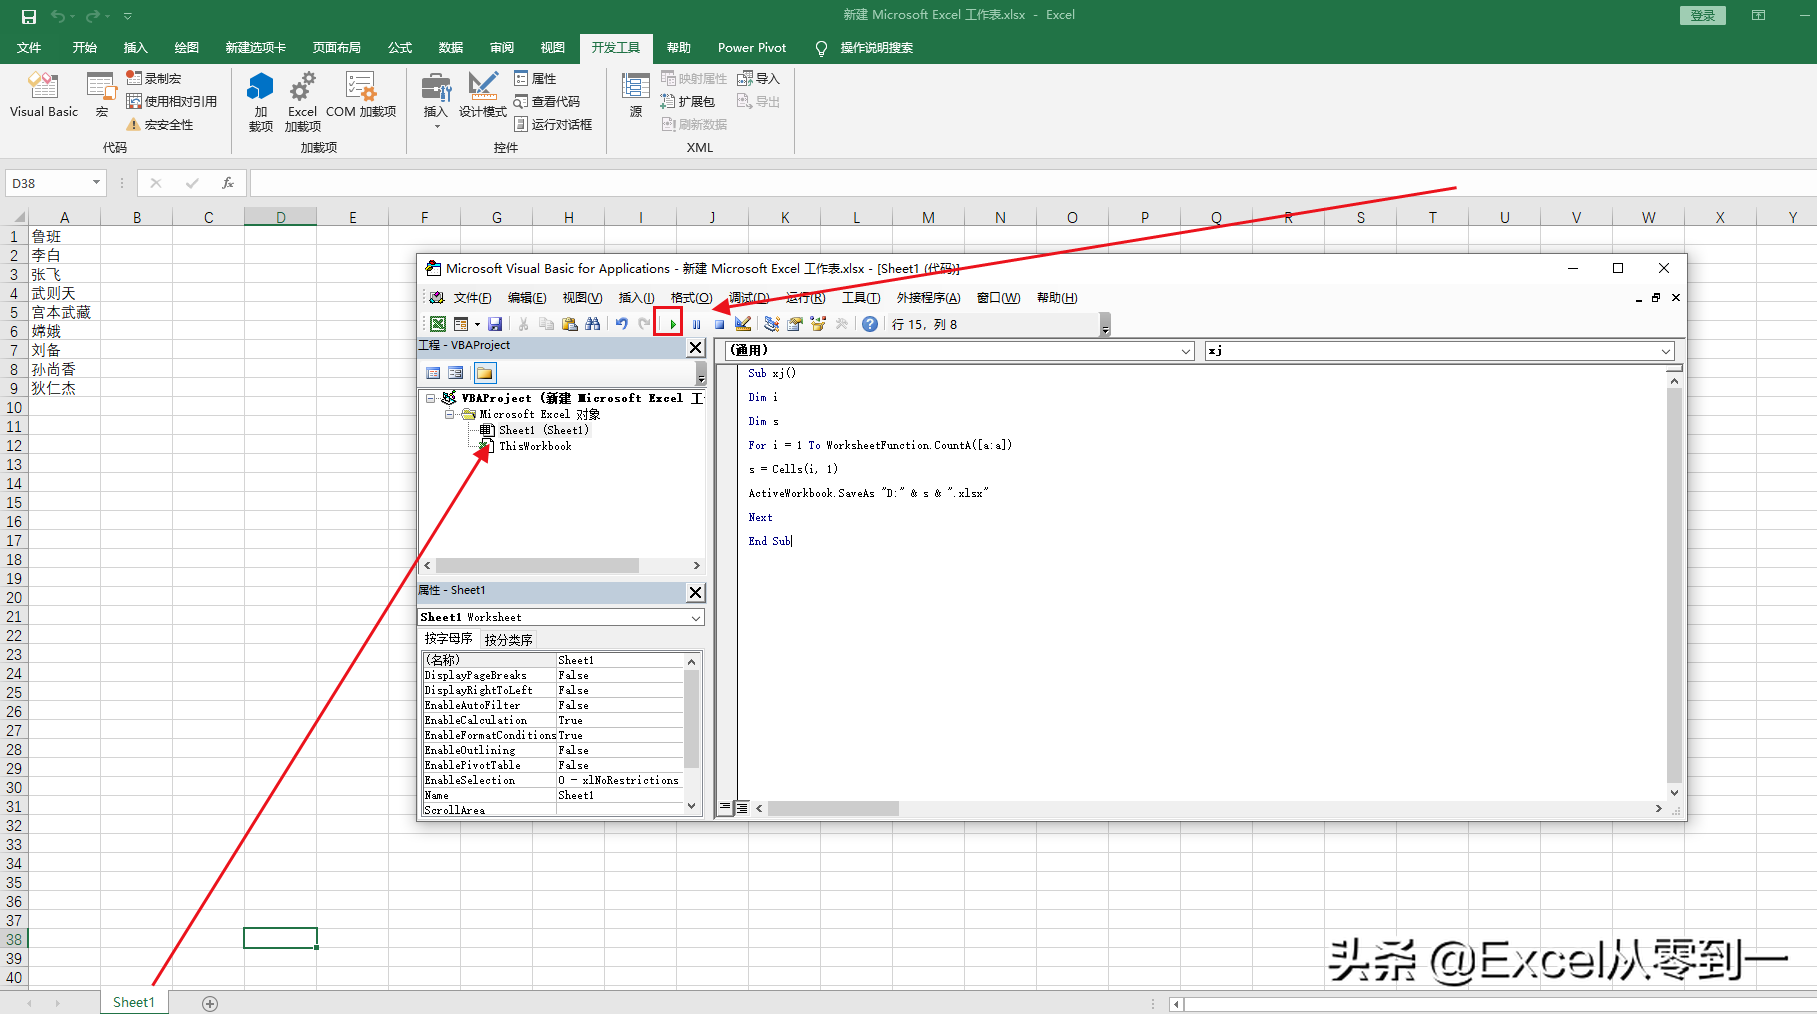Open Properties Window icon in VBA toolbar

[x=795, y=324]
